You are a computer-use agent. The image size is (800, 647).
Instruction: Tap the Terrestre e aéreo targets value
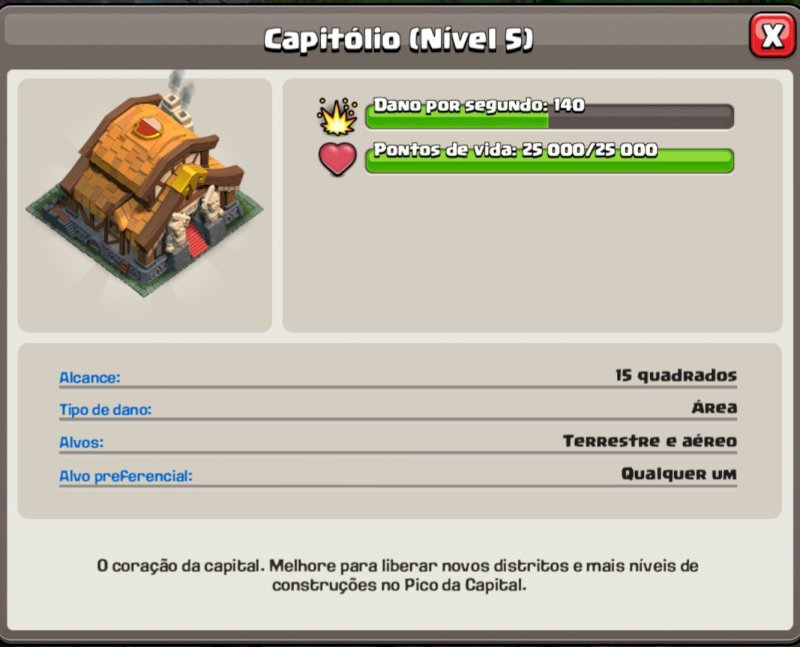pyautogui.click(x=650, y=441)
